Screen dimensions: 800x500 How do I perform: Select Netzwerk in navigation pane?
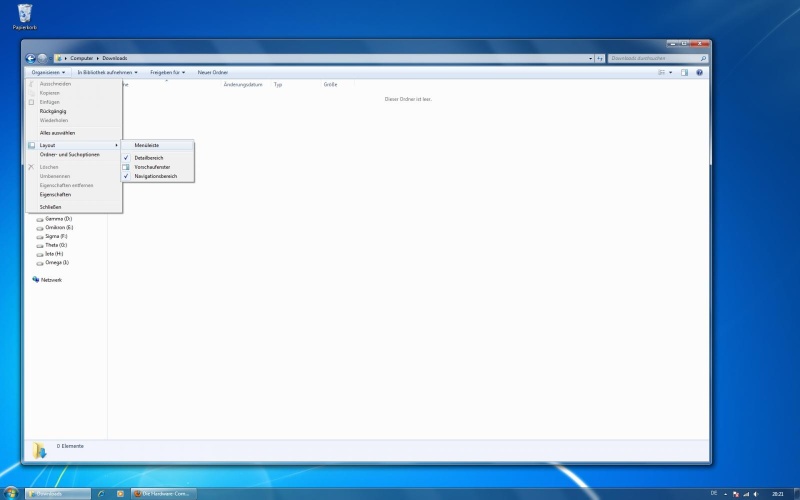tap(51, 280)
